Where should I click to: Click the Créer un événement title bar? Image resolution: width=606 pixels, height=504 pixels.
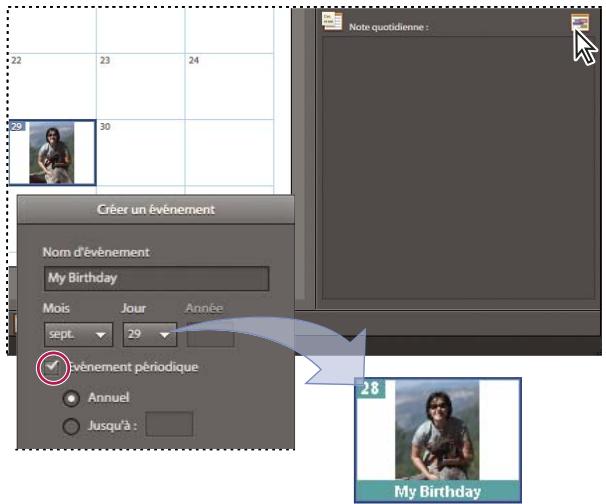tap(156, 209)
